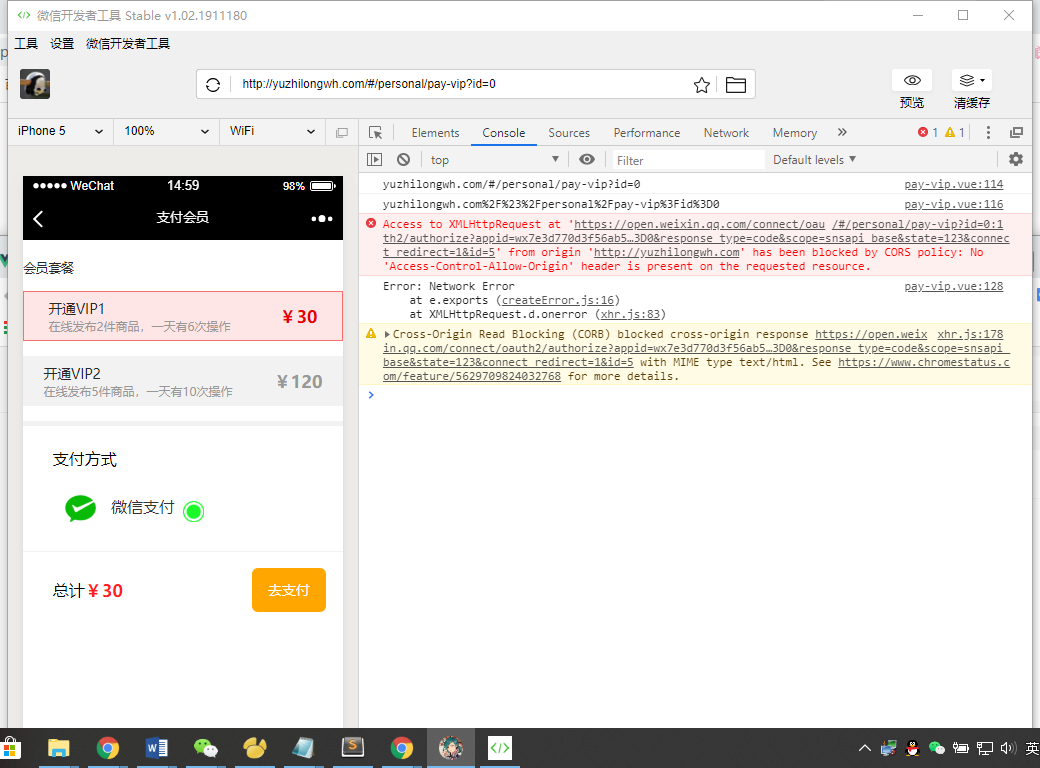Click the eye-shaped Preview (预览) icon
The height and width of the screenshot is (768, 1040).
(912, 80)
